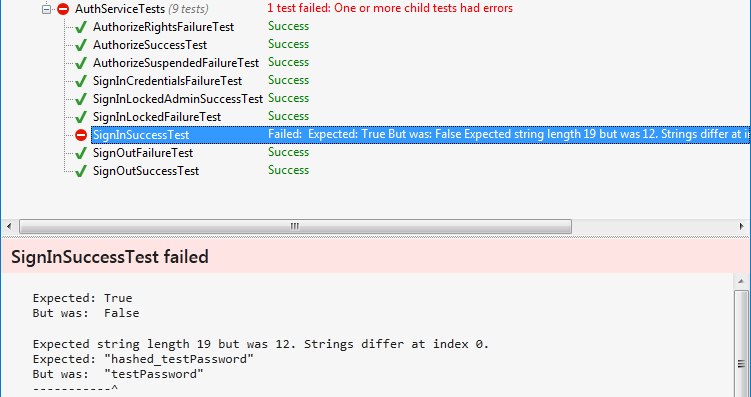Screen dimensions: 751x397
Task: Click the horizontal scrollbar right arrow
Action: (x=741, y=226)
